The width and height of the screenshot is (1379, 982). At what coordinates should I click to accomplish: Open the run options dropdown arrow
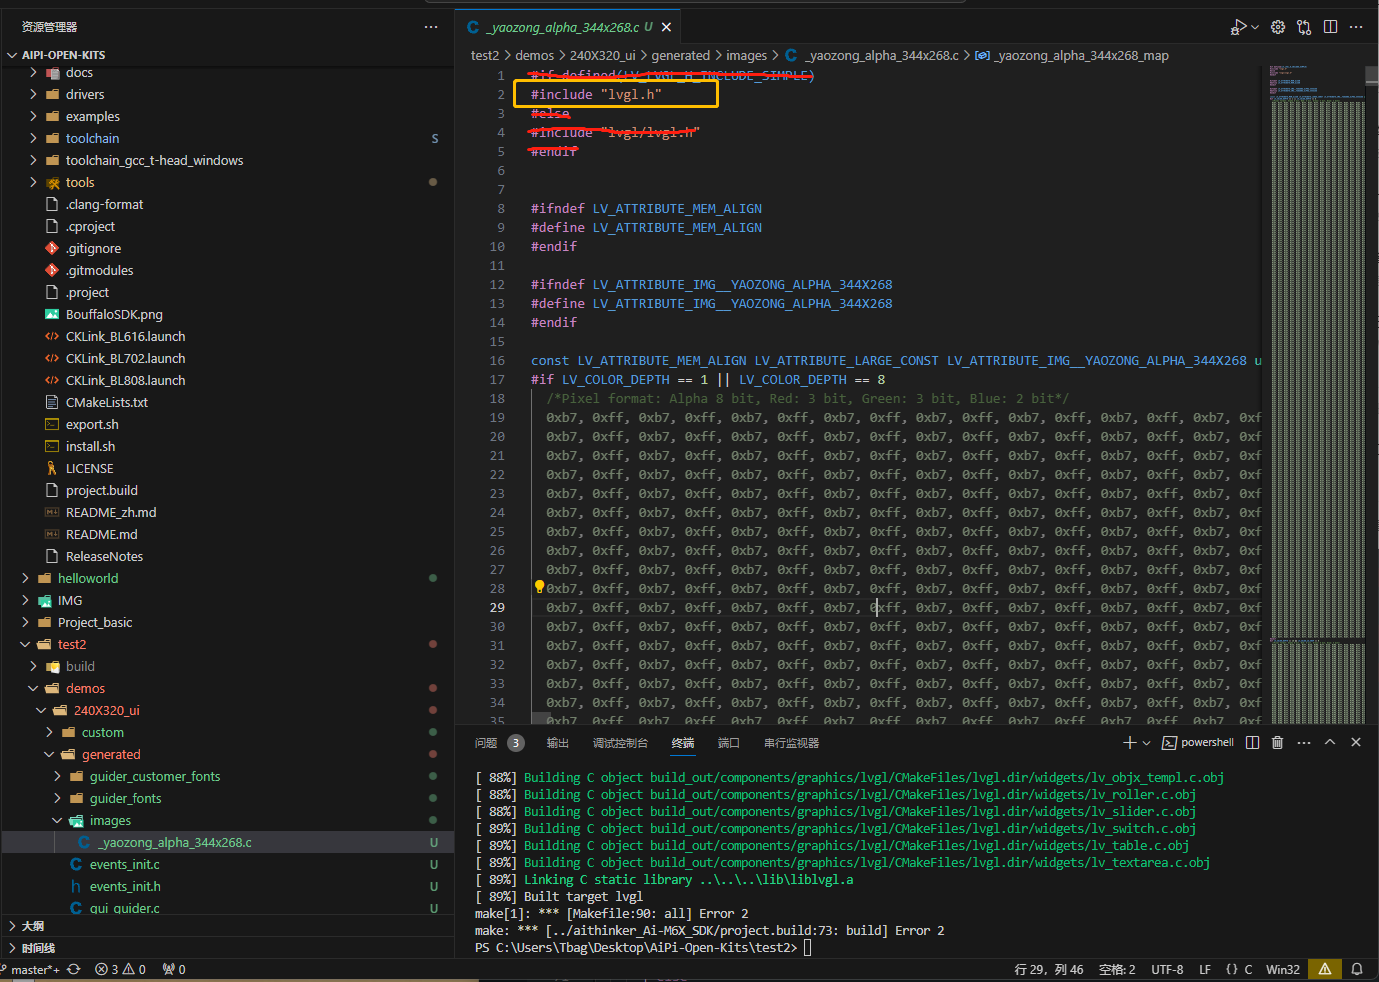(1254, 27)
